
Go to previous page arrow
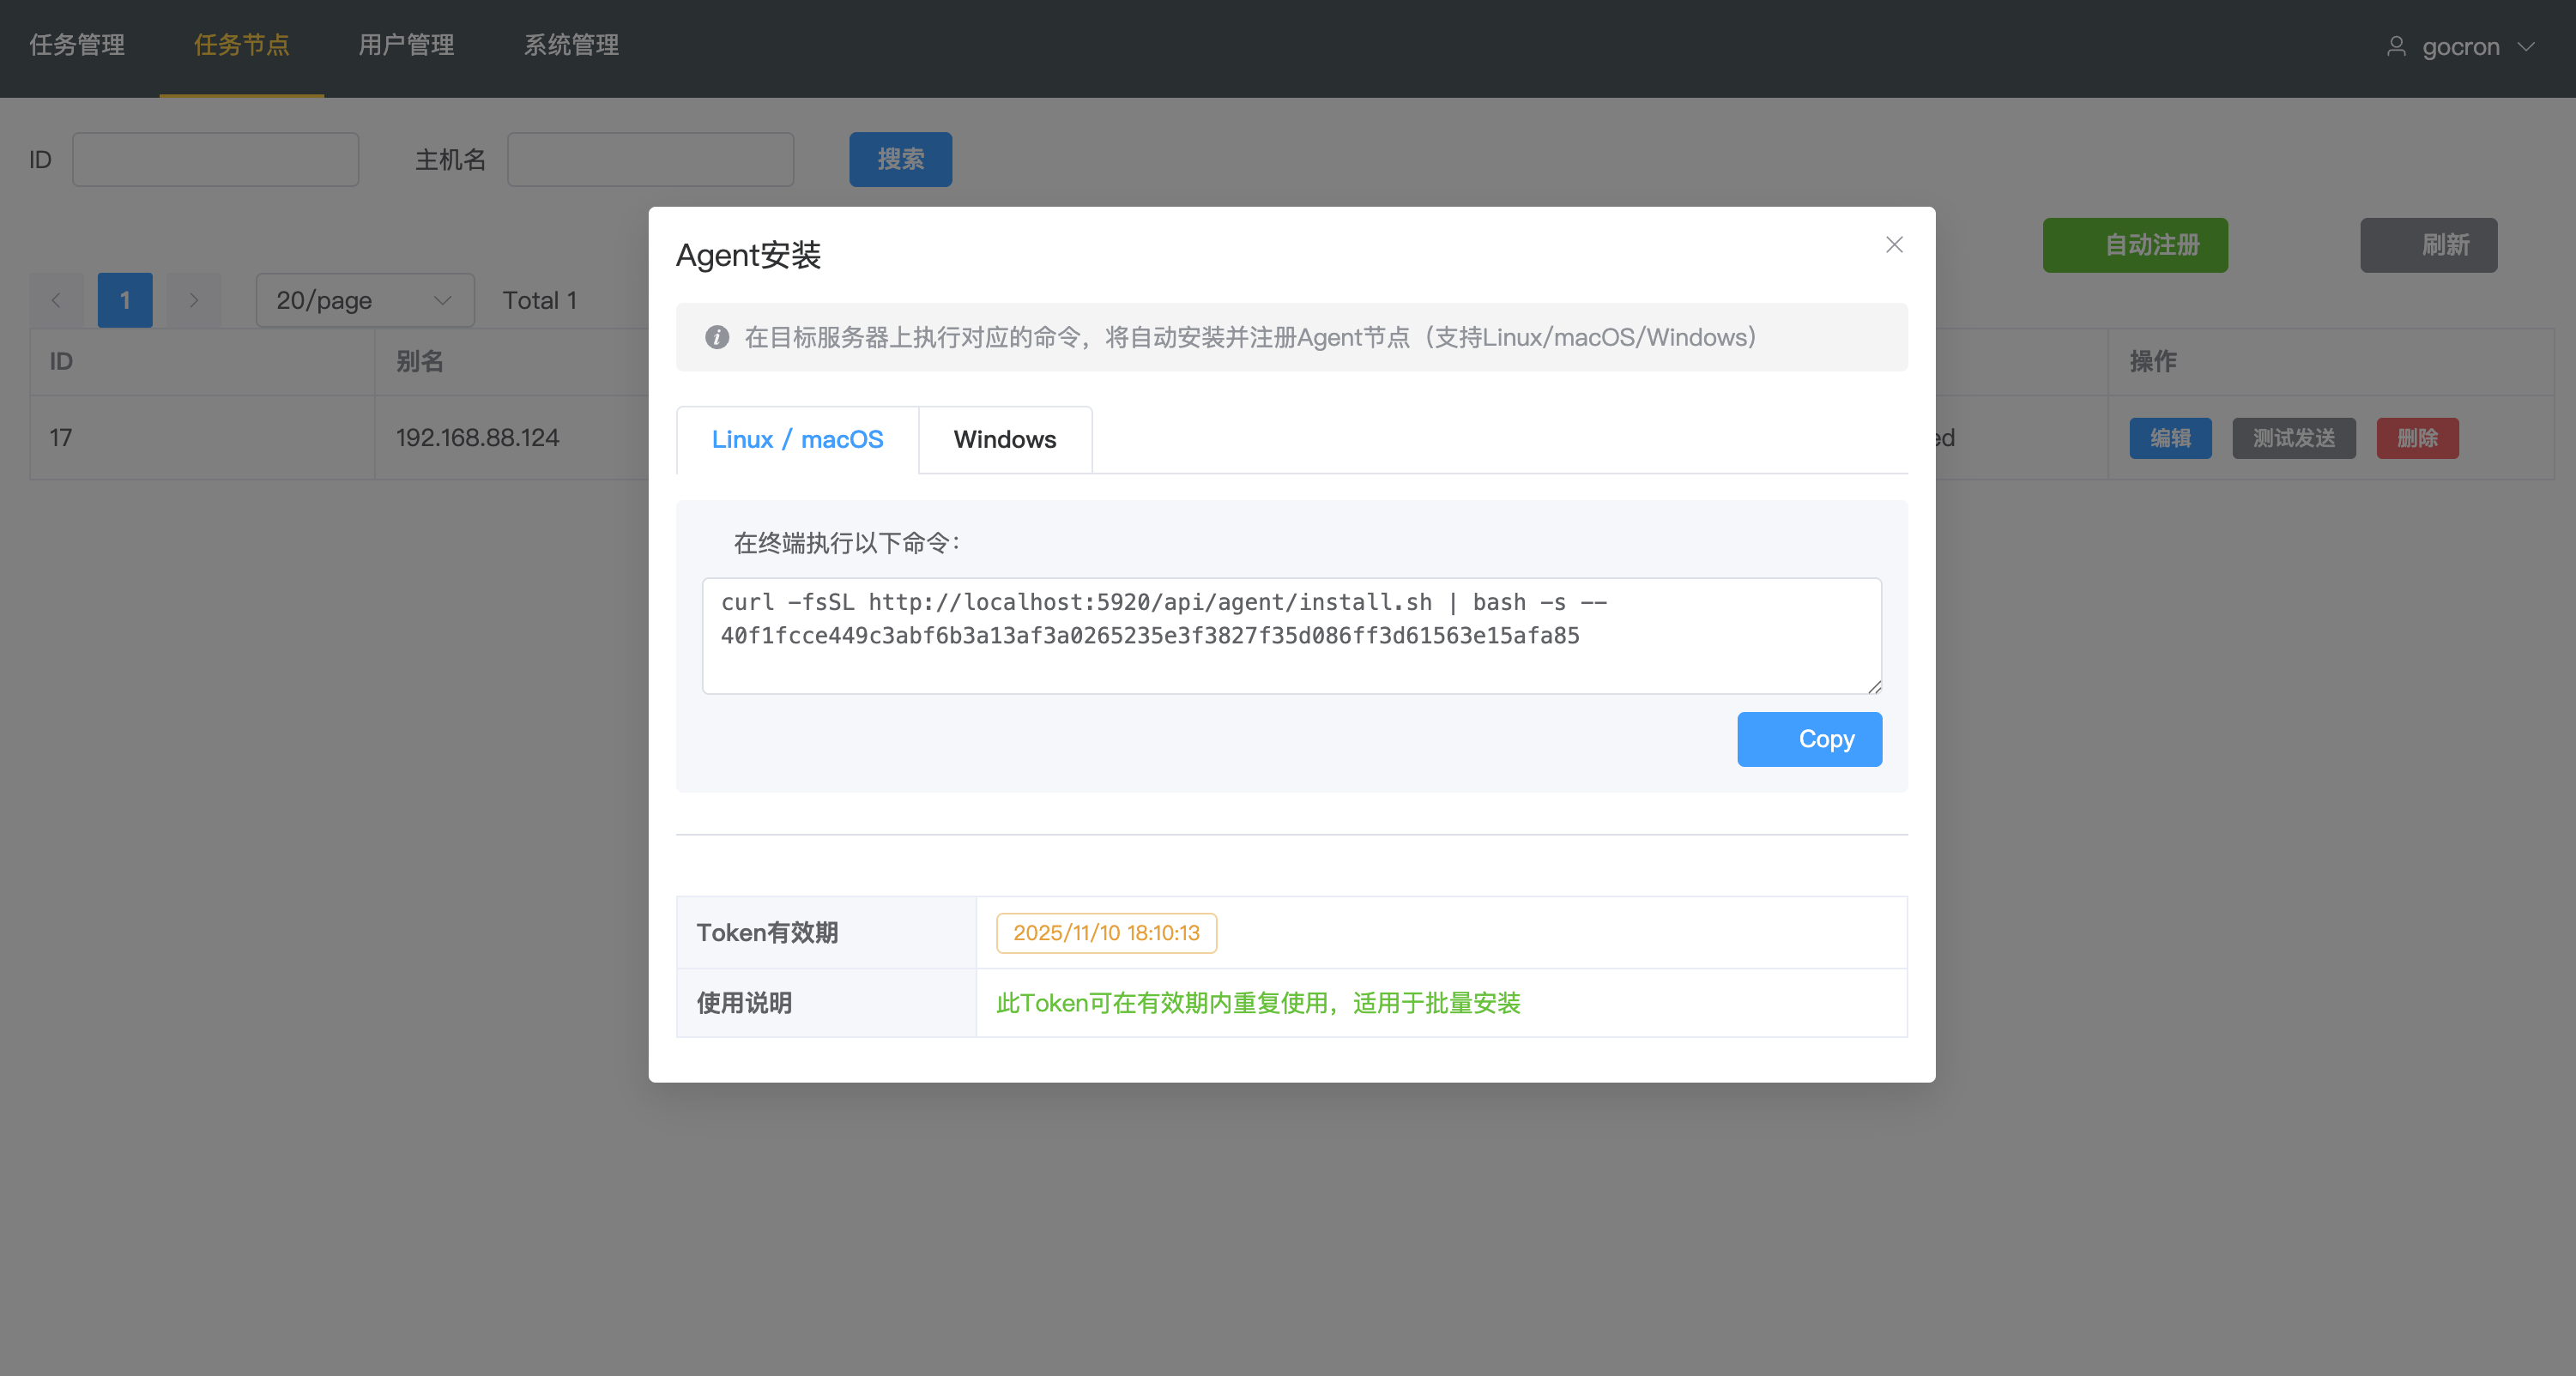[x=56, y=300]
